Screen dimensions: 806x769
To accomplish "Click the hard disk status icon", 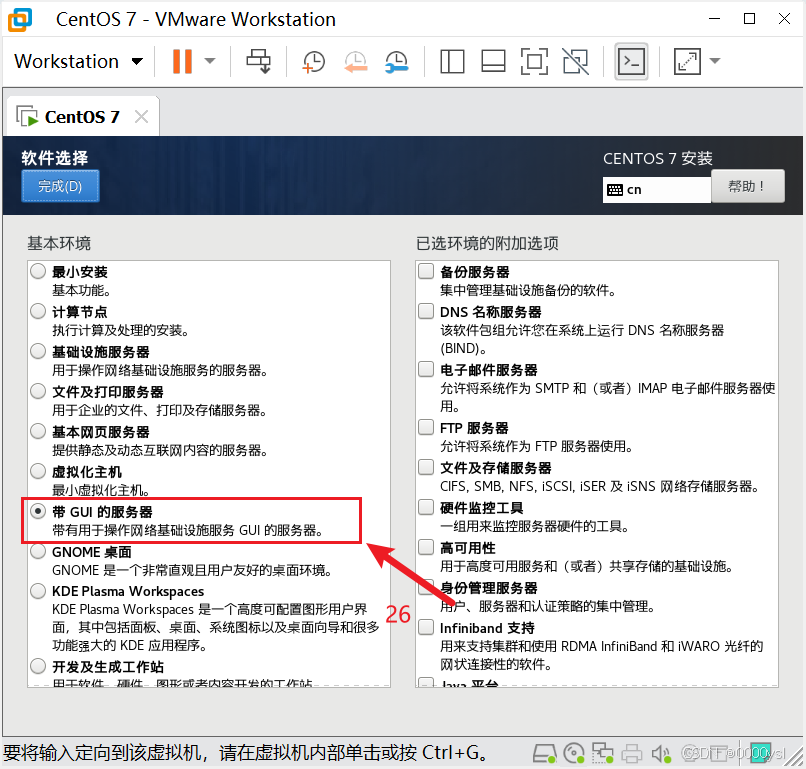I will [x=544, y=754].
